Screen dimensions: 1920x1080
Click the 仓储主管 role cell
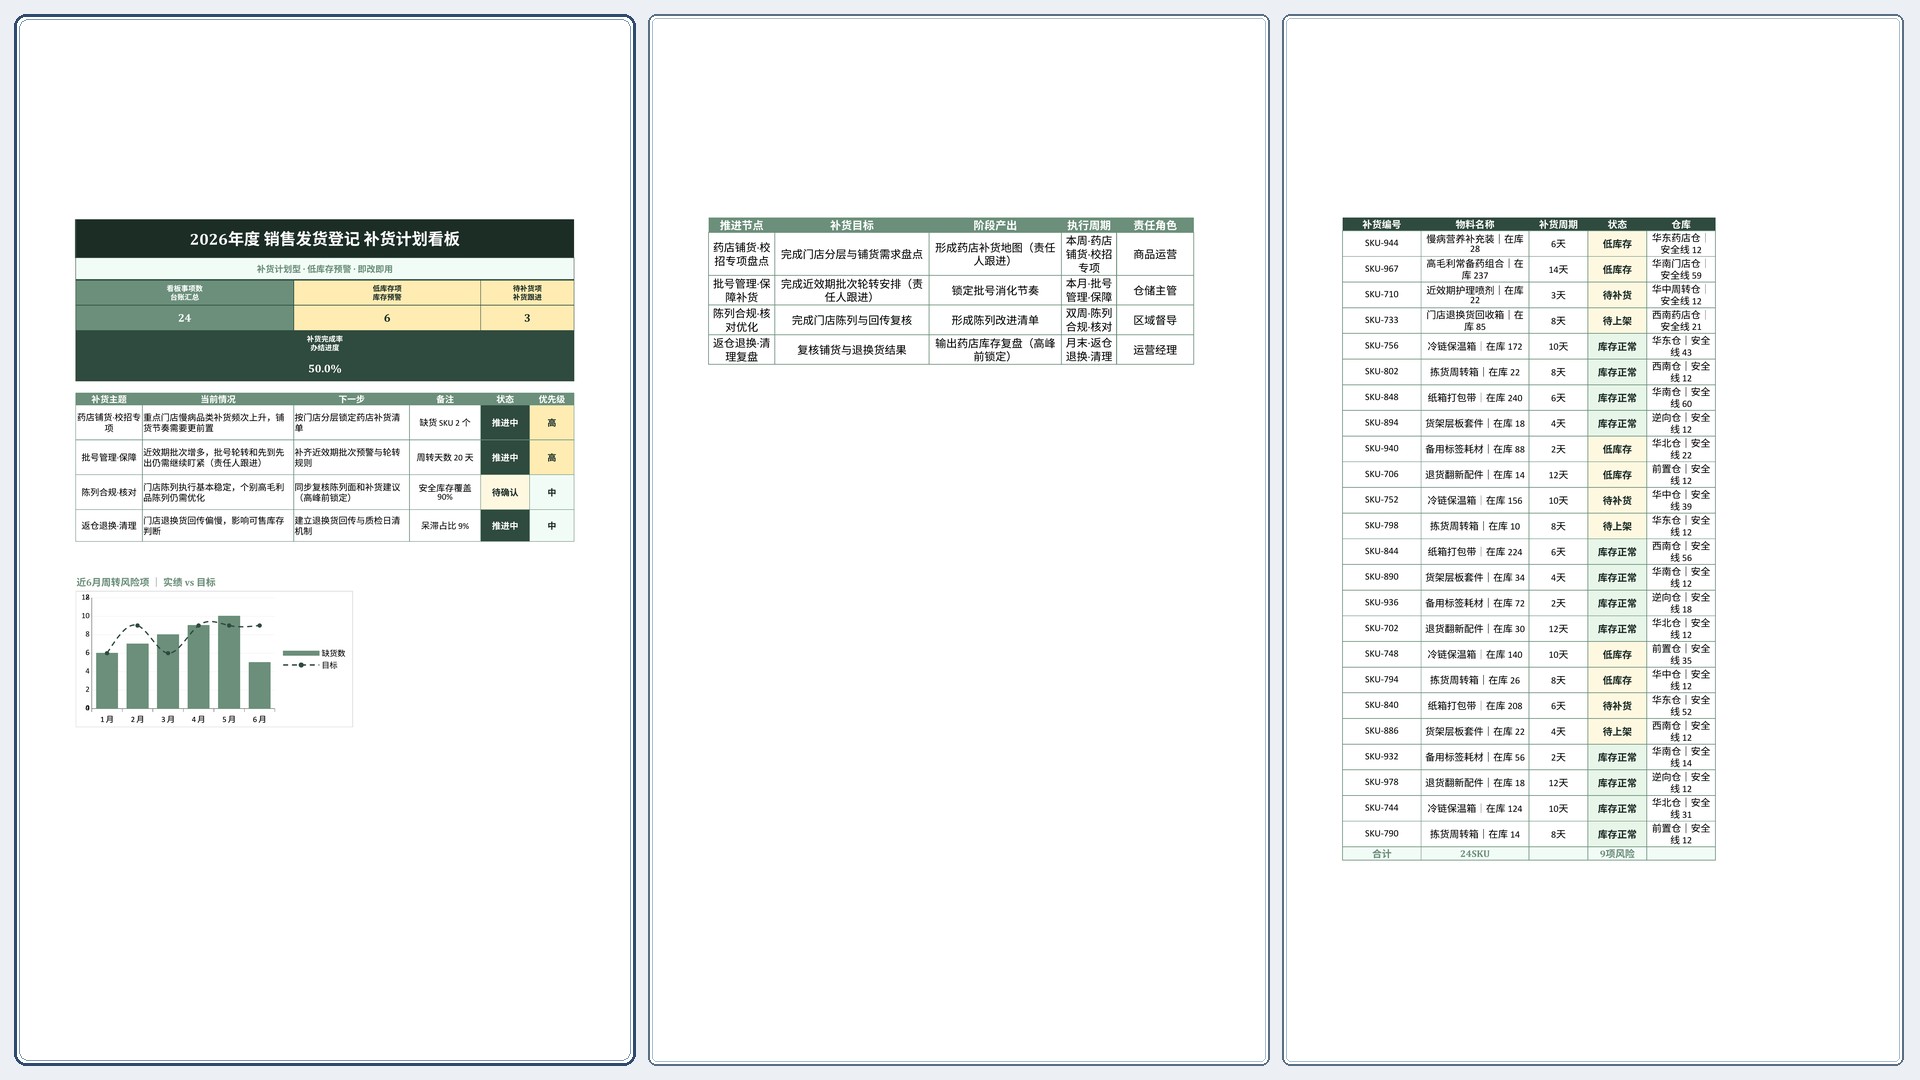pyautogui.click(x=1155, y=290)
